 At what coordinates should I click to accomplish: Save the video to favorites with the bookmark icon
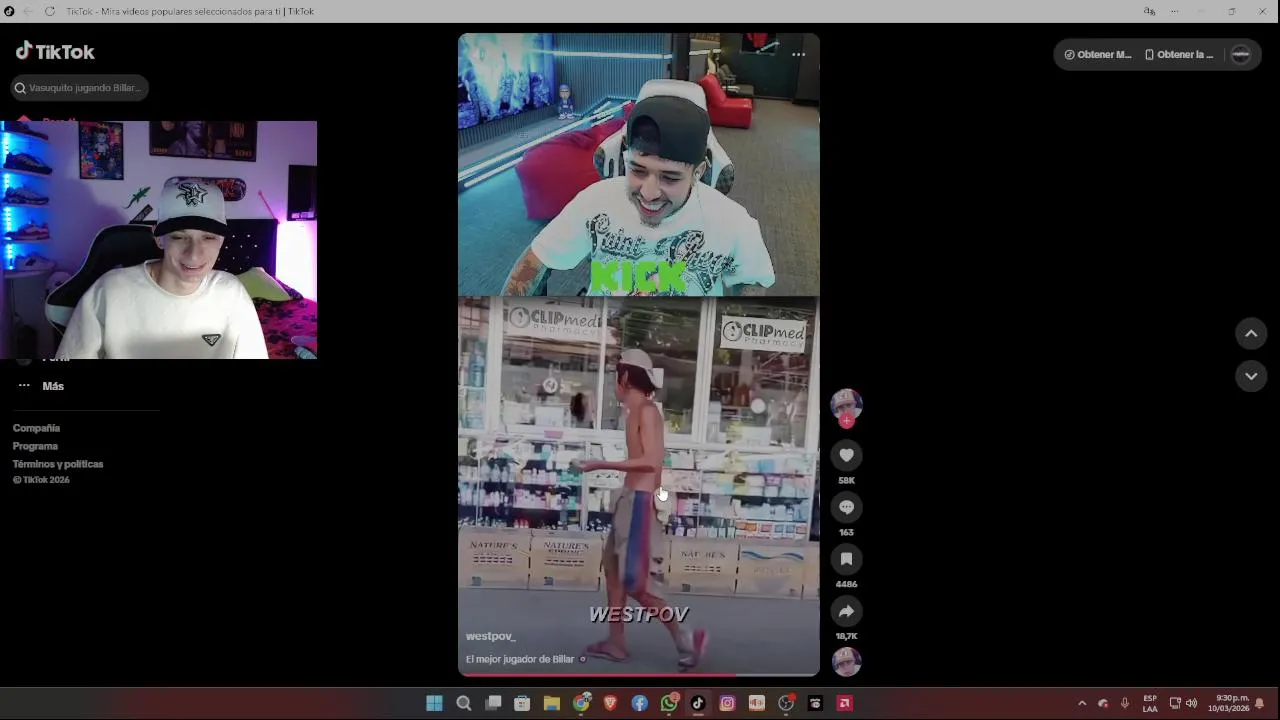coord(846,559)
